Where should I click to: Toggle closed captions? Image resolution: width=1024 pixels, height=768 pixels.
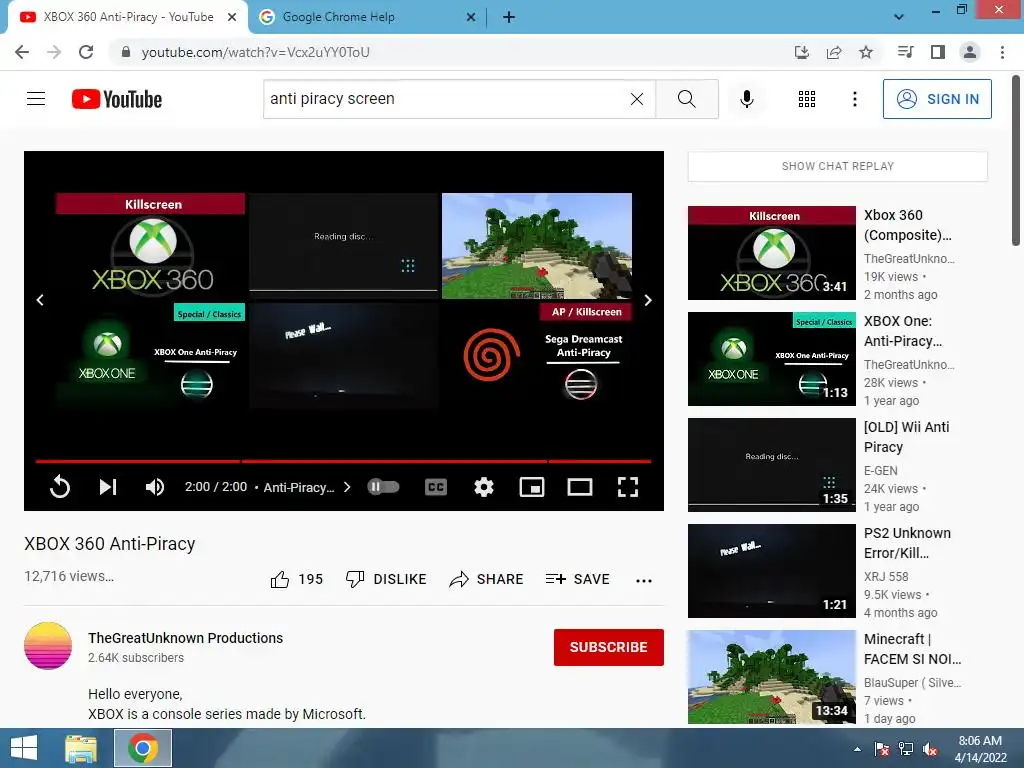tap(436, 487)
